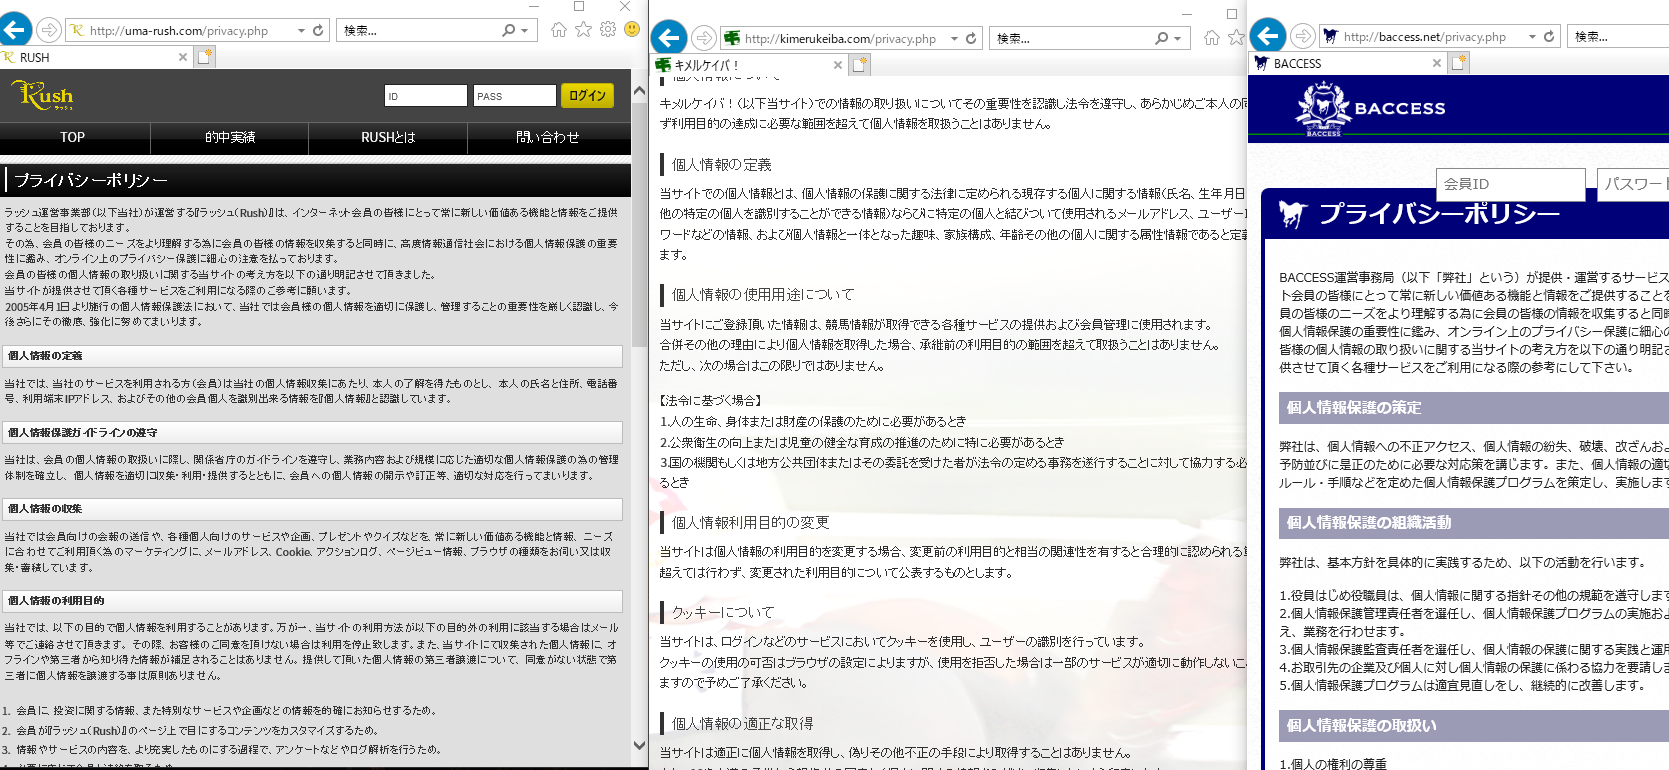
Task: Click the yellow ログイン button
Action: point(587,96)
